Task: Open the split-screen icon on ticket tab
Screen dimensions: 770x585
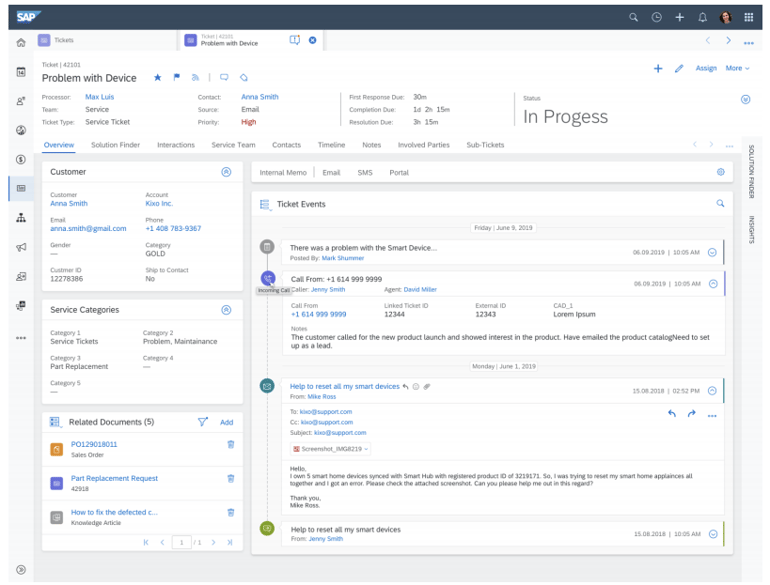Action: pyautogui.click(x=295, y=40)
